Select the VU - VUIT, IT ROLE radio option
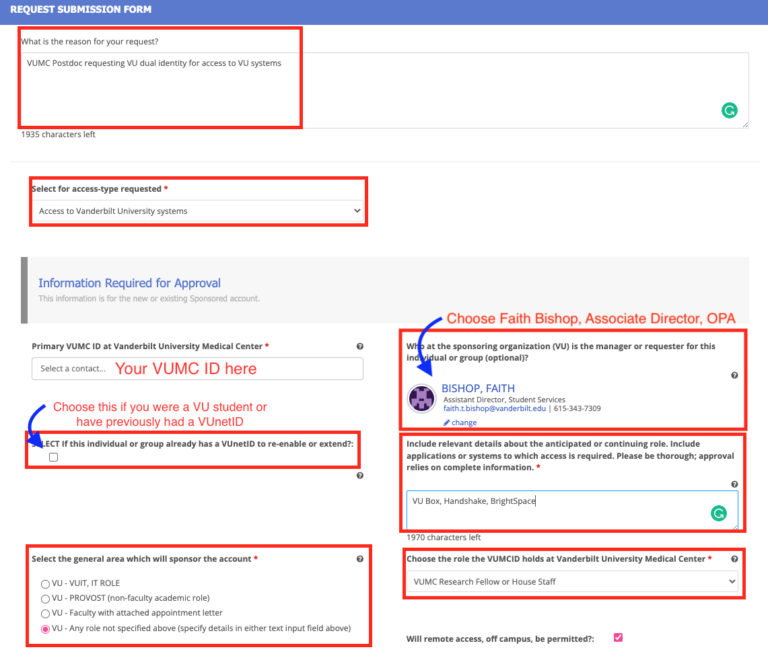Image resolution: width=768 pixels, height=662 pixels. click(44, 583)
